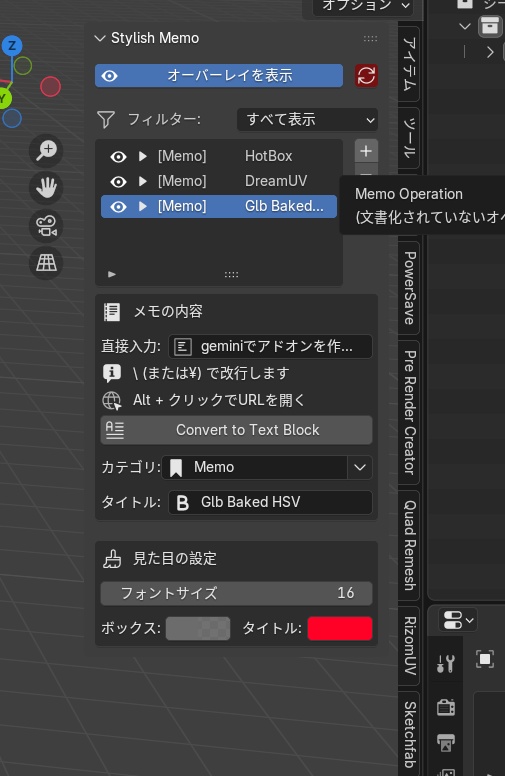Screen dimensions: 505x776
Task: Collapse the Stylish Memo panel
Action: click(100, 38)
